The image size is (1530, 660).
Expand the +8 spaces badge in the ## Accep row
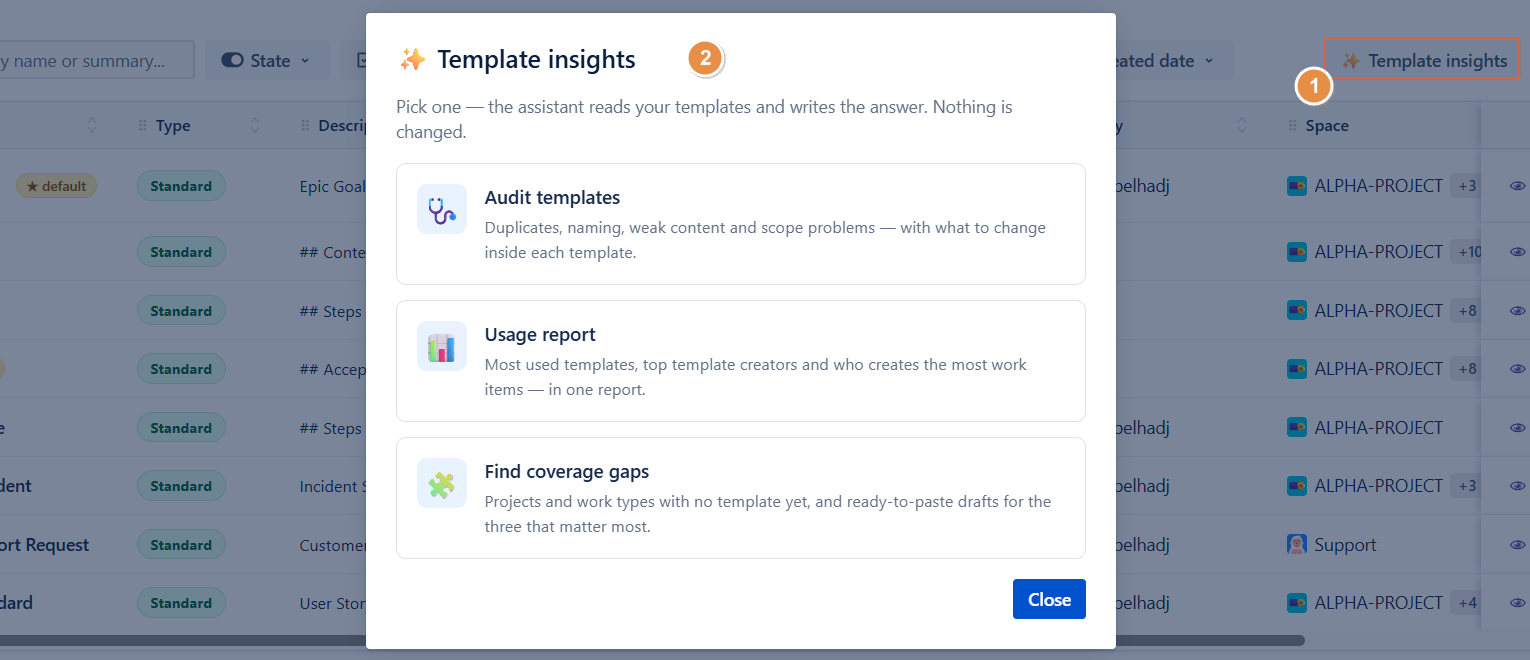coord(1466,369)
